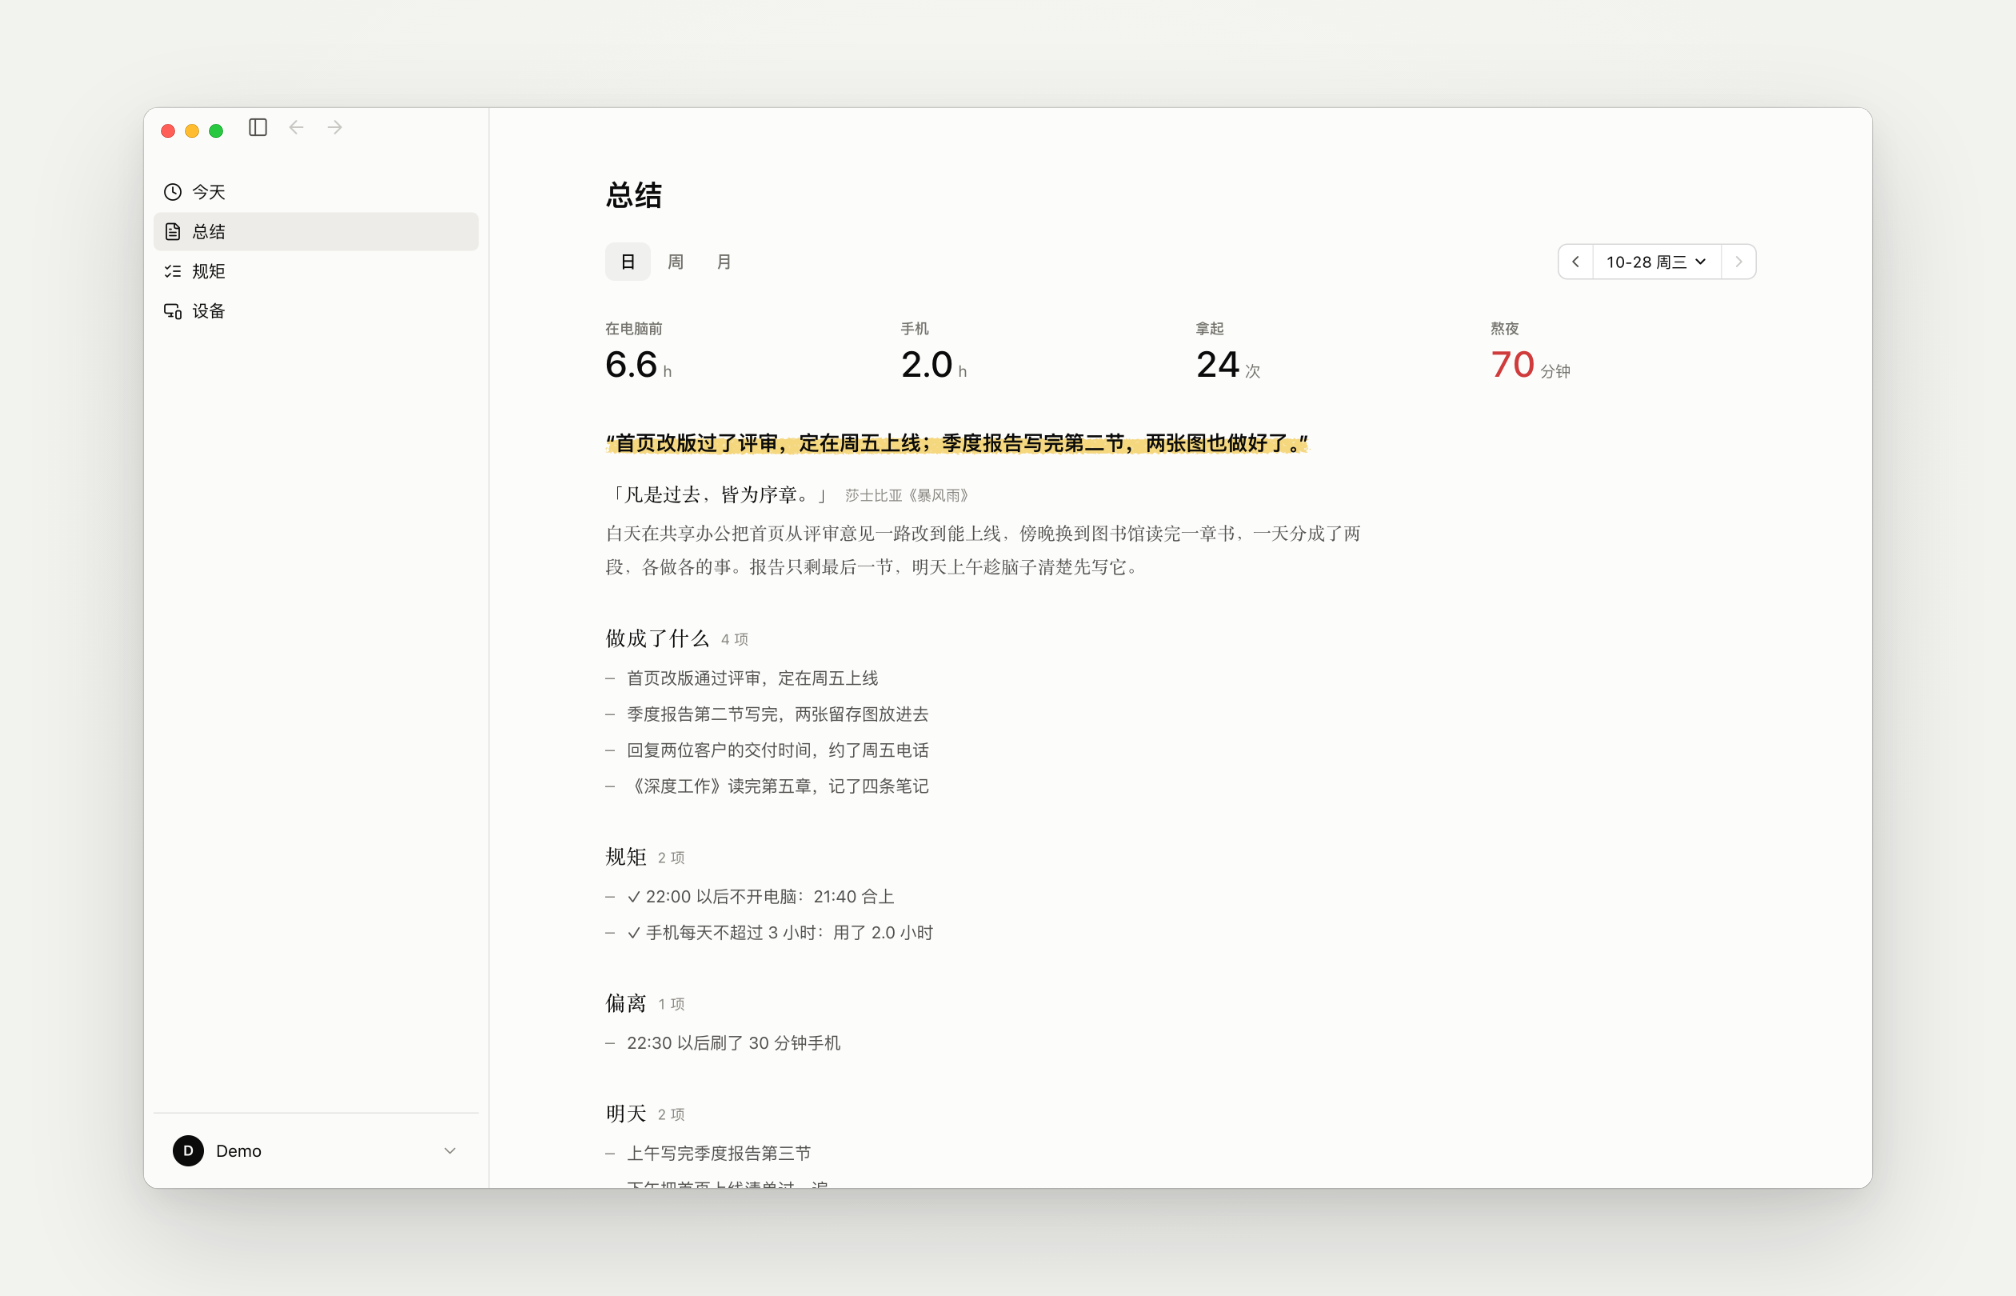Open the 设备 section

[x=316, y=311]
